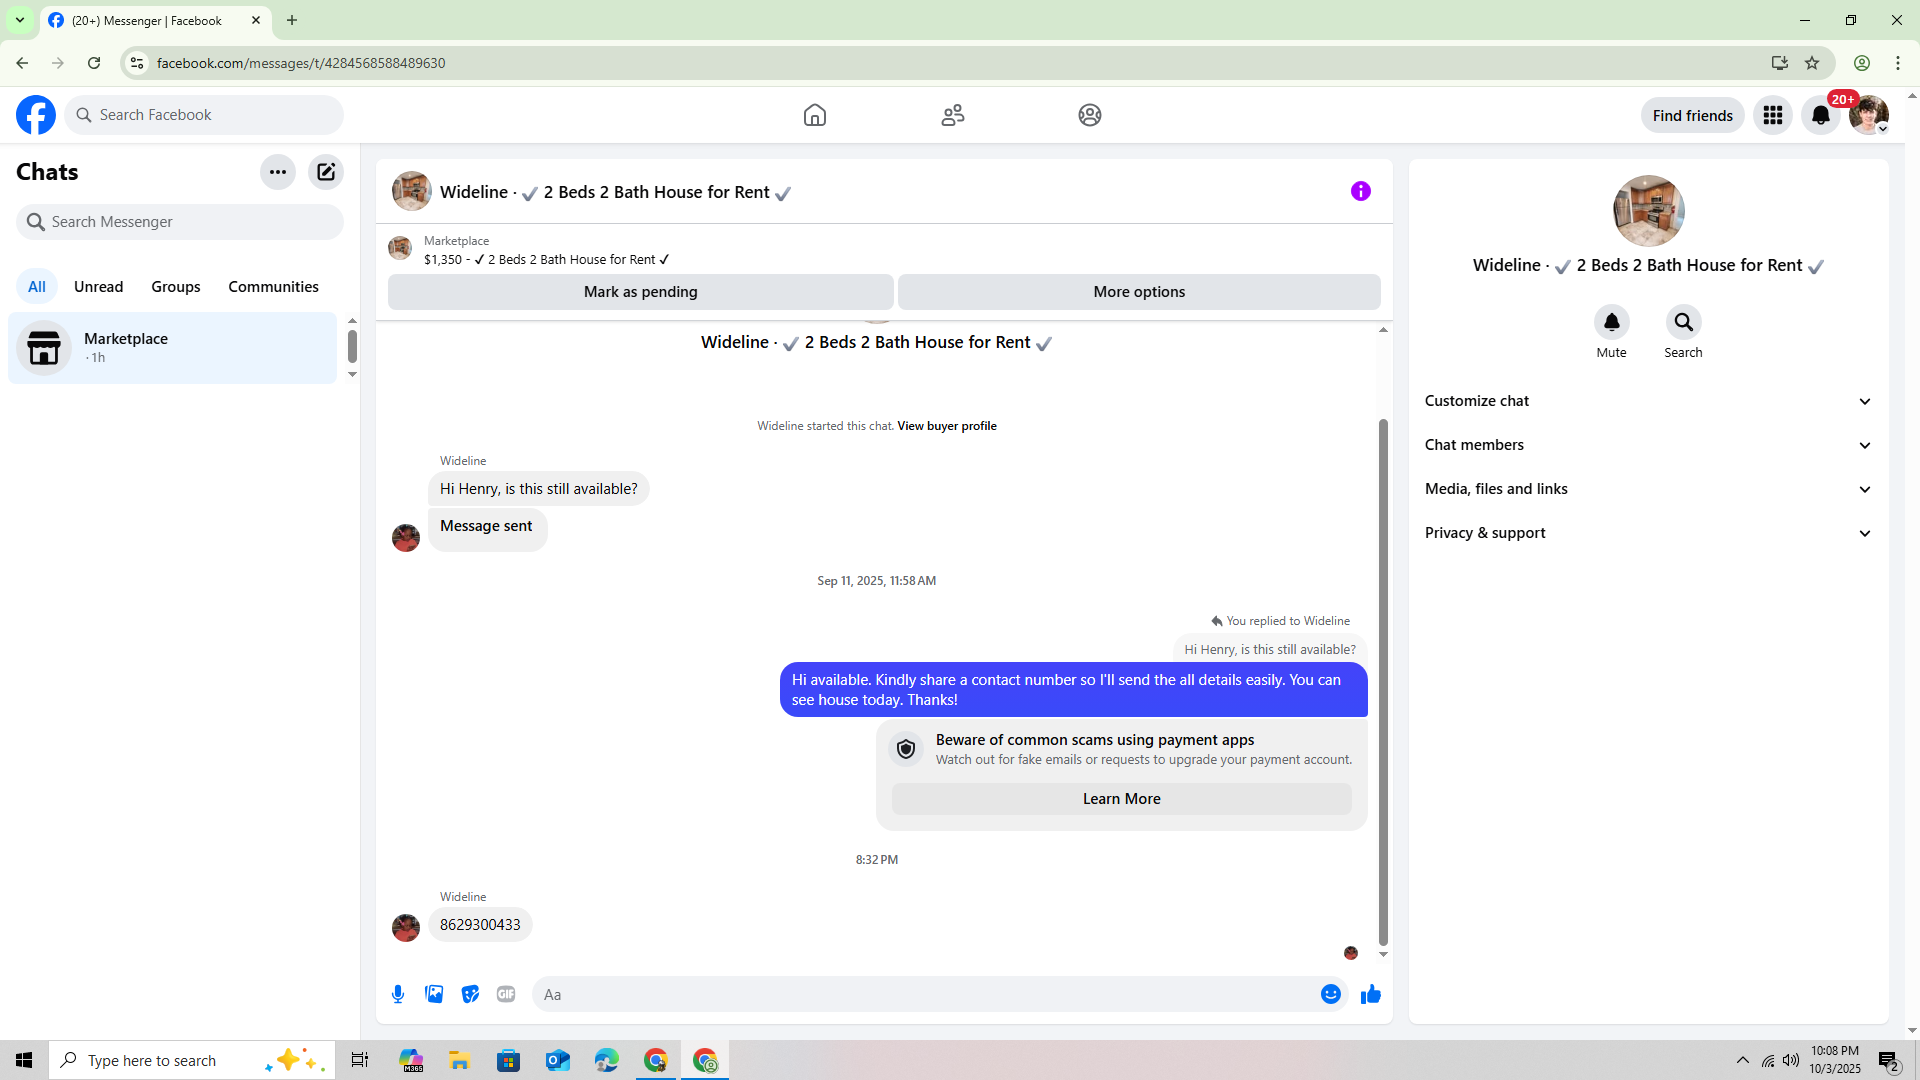Open the Friends icon in top navigation
The width and height of the screenshot is (1920, 1080).
(x=953, y=115)
